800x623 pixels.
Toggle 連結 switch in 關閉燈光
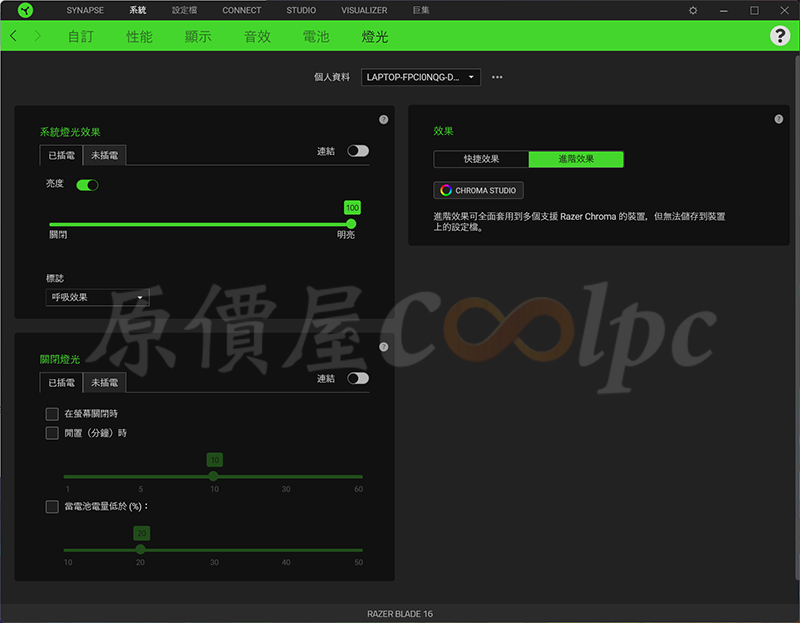click(x=358, y=379)
